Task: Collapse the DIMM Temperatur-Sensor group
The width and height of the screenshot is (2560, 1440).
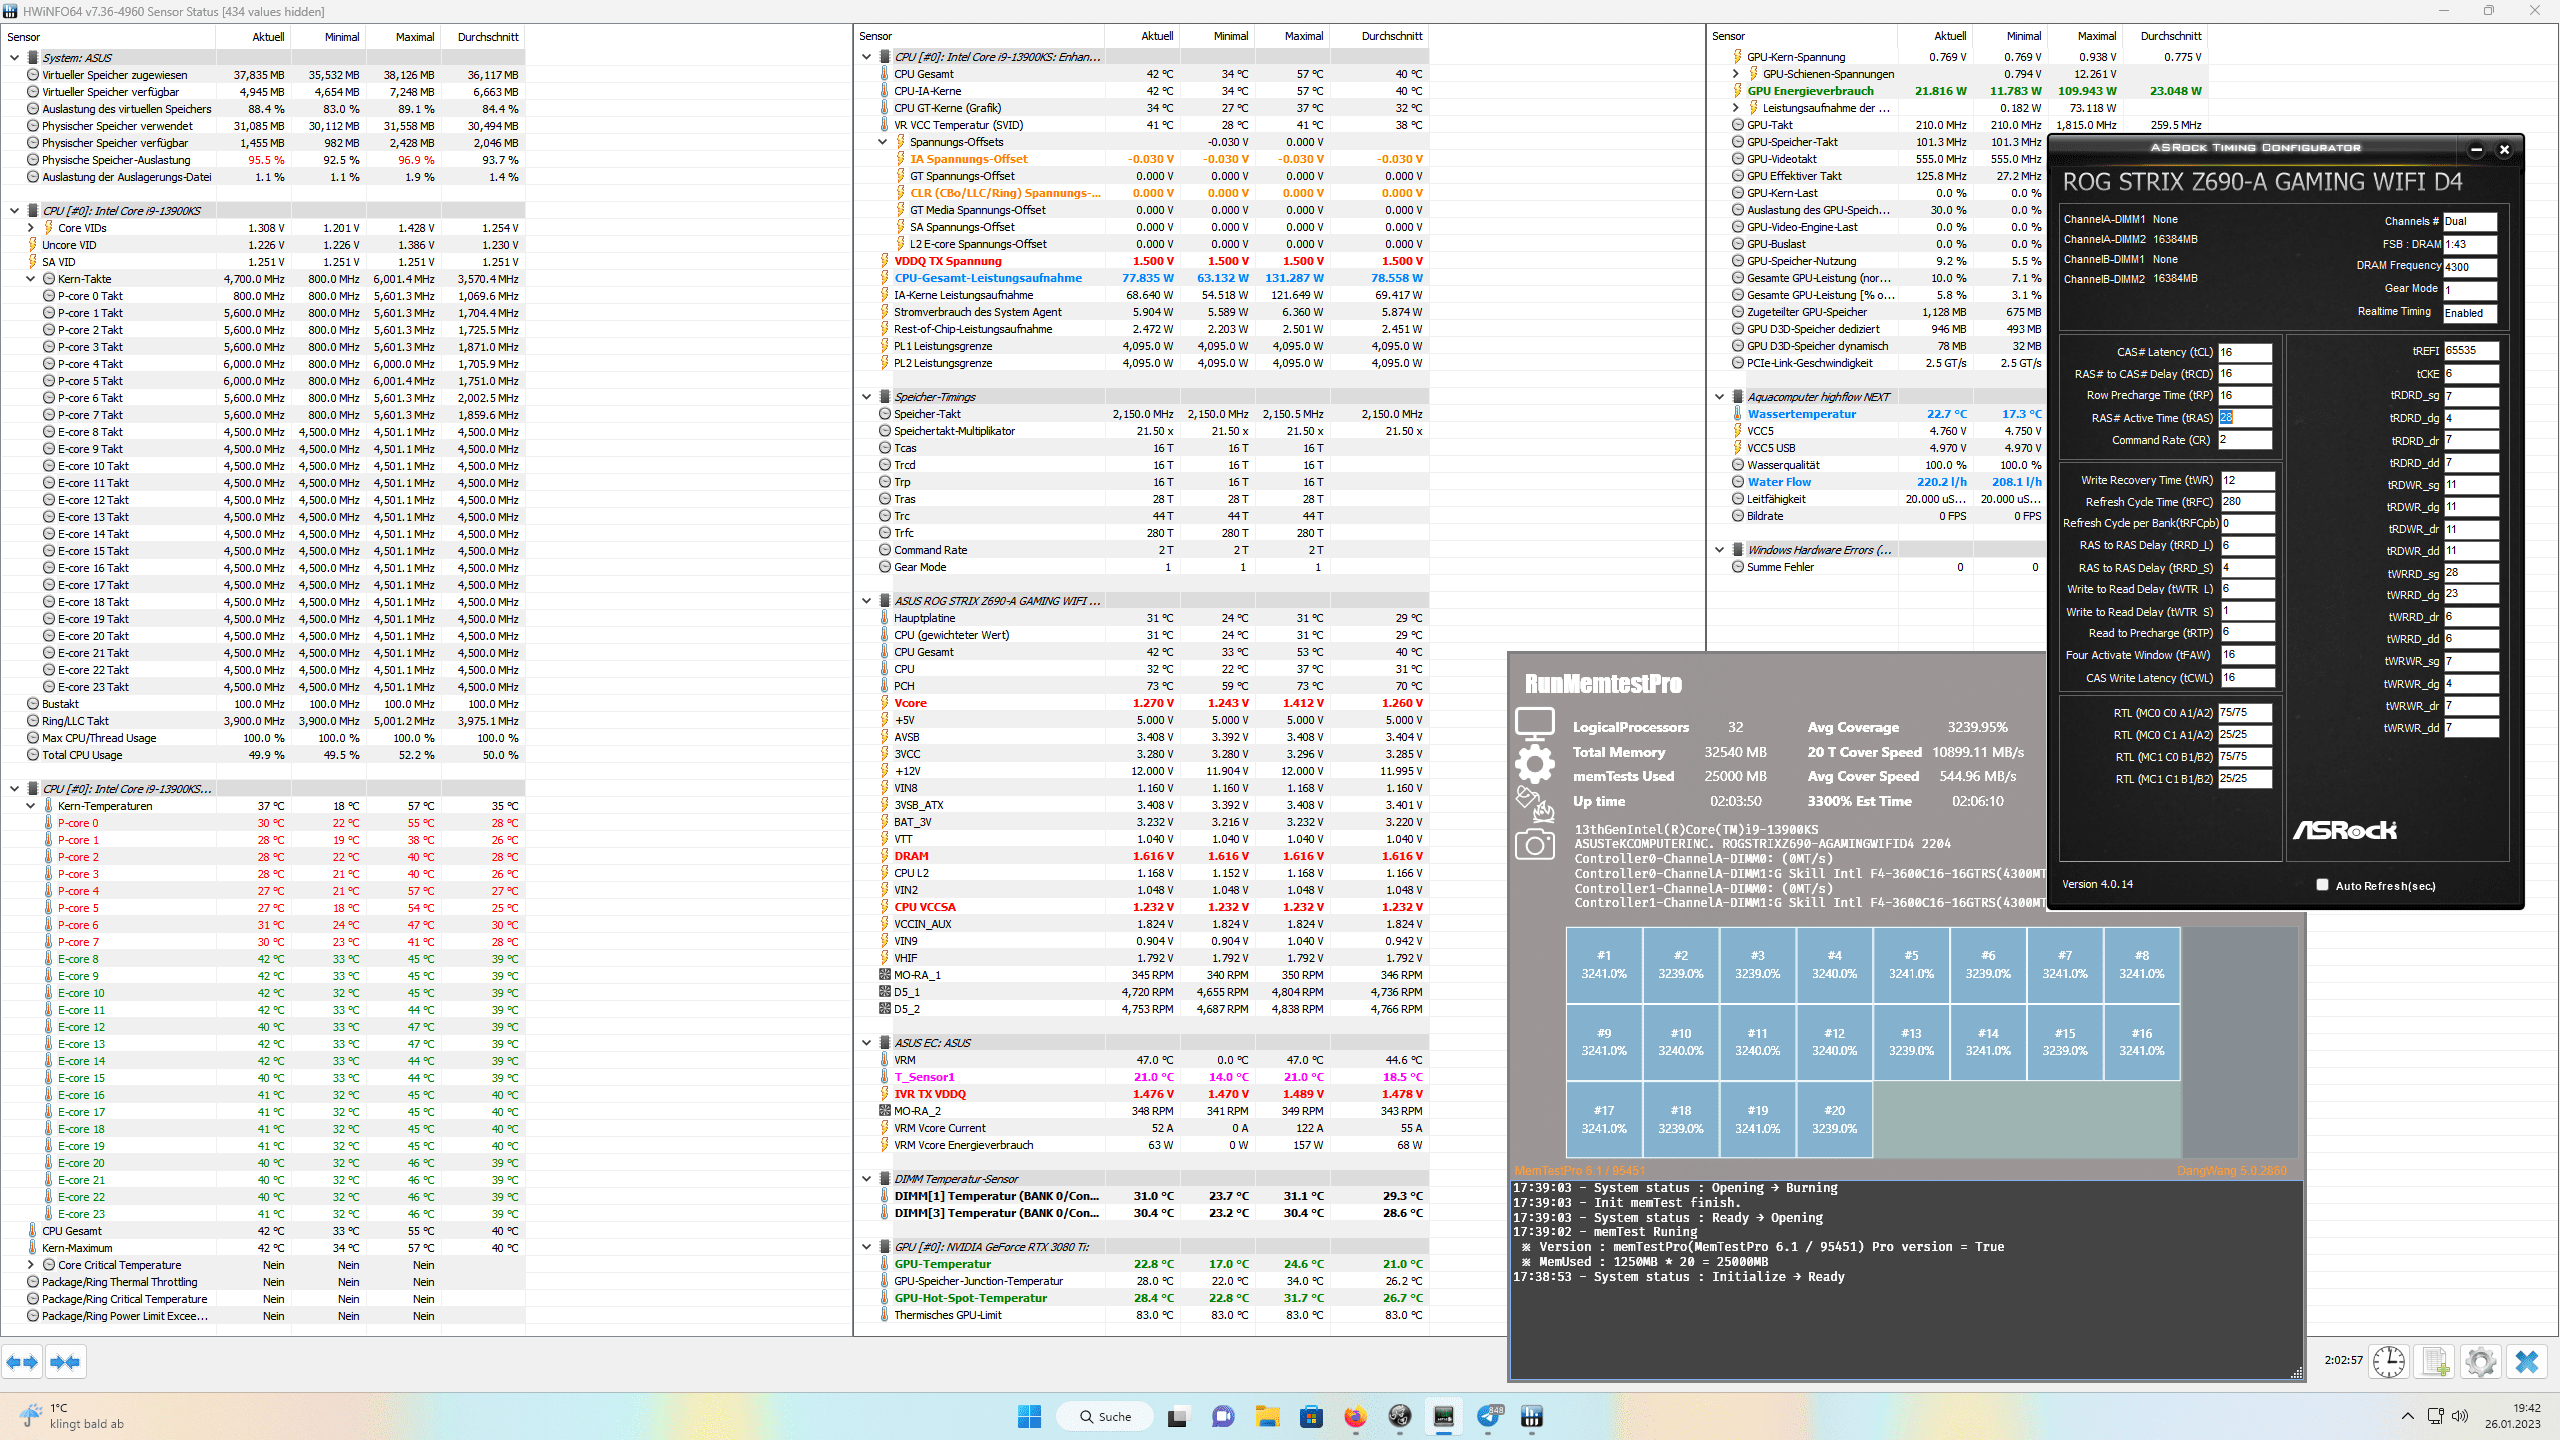Action: pyautogui.click(x=866, y=1179)
